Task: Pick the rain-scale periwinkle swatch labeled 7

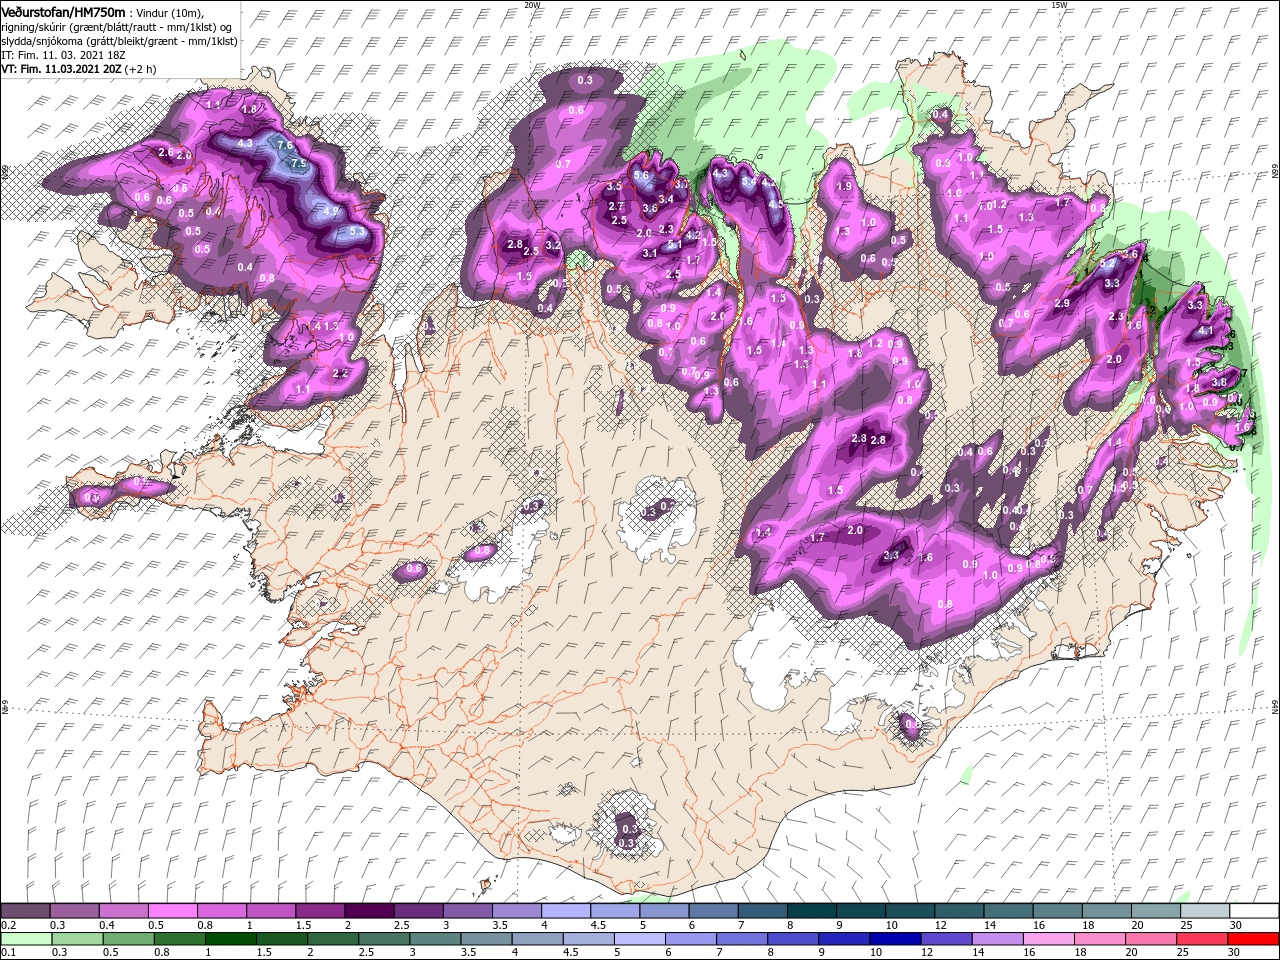Action: pos(742,938)
